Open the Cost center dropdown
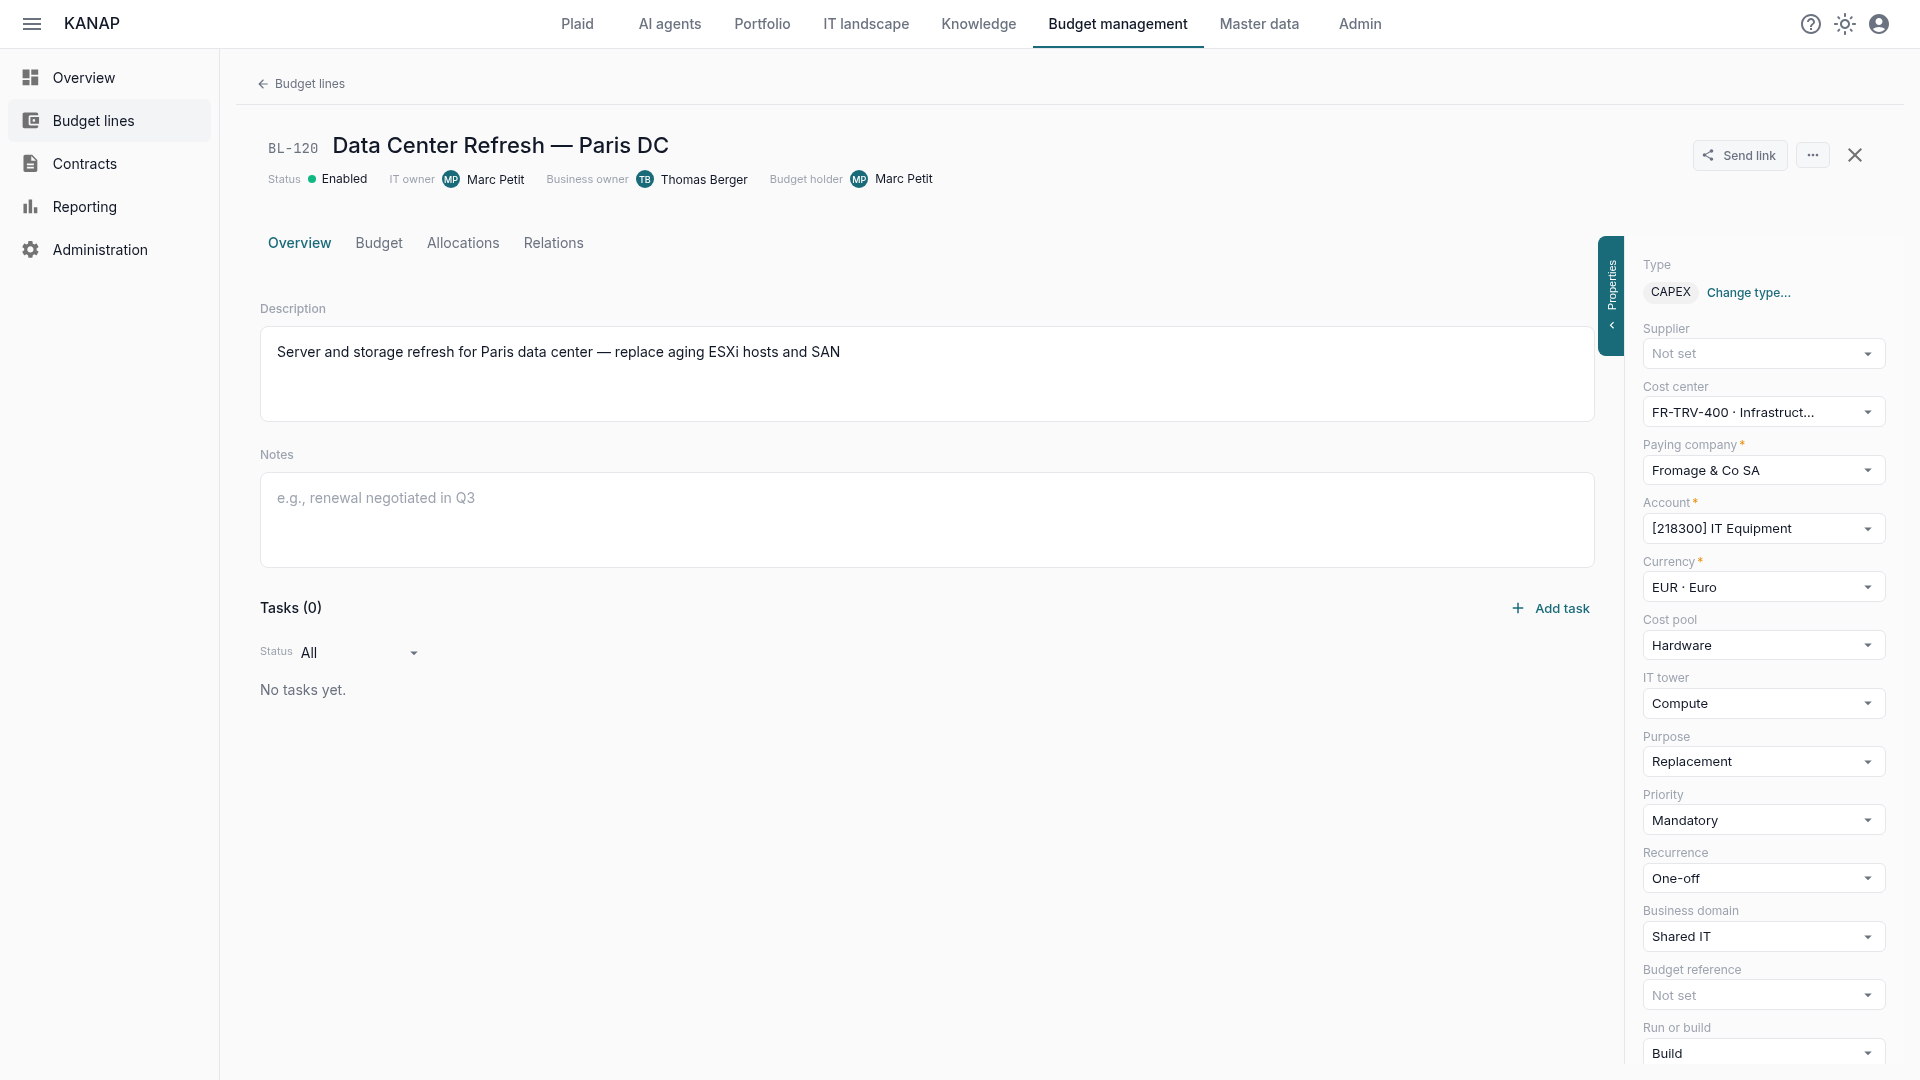1920x1080 pixels. 1764,412
